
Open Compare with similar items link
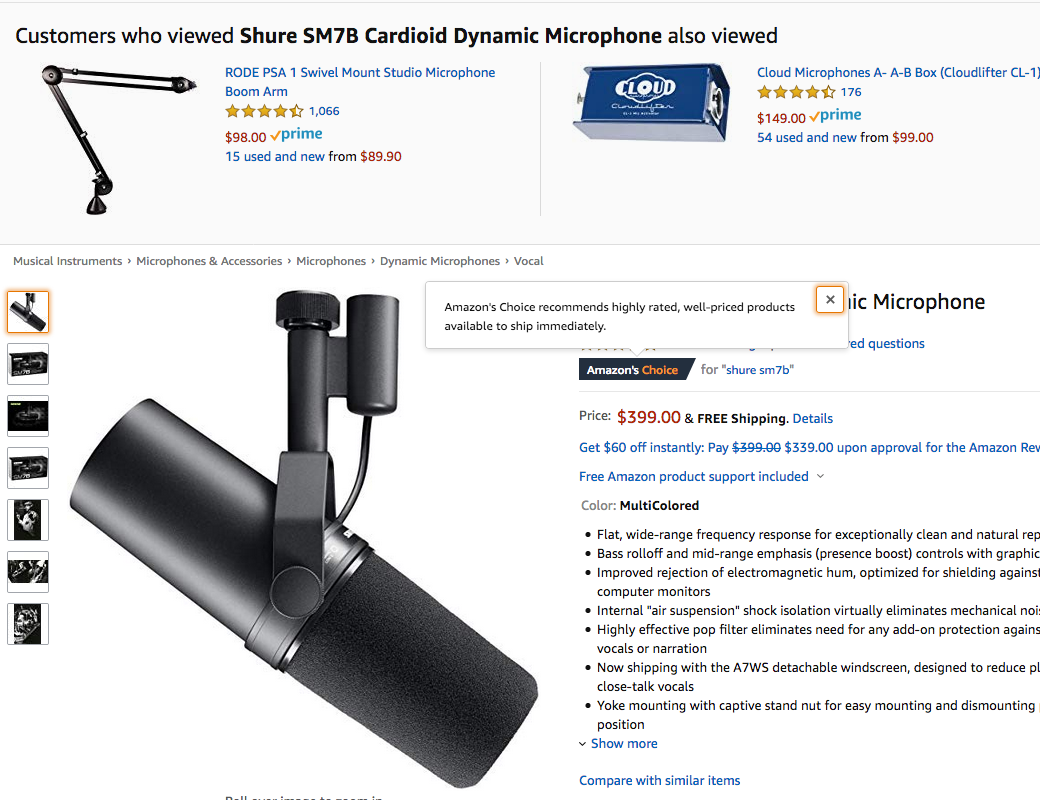660,781
